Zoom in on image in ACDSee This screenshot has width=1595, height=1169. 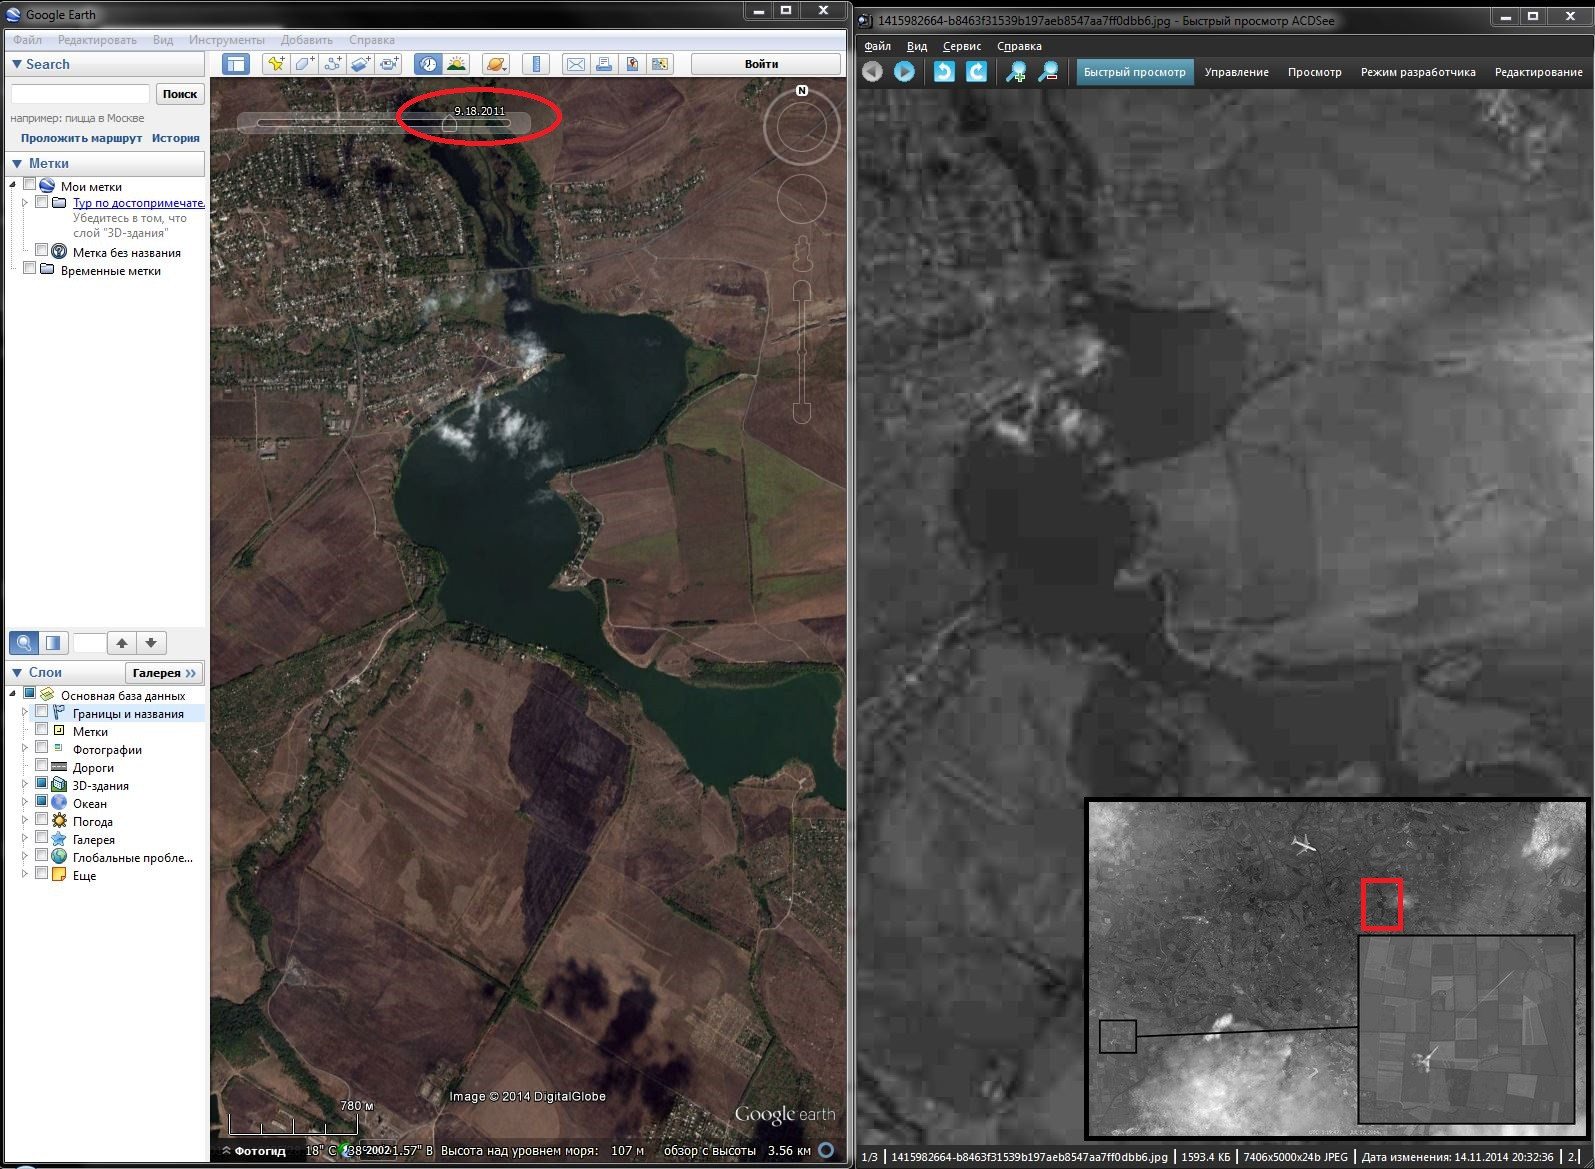1016,72
